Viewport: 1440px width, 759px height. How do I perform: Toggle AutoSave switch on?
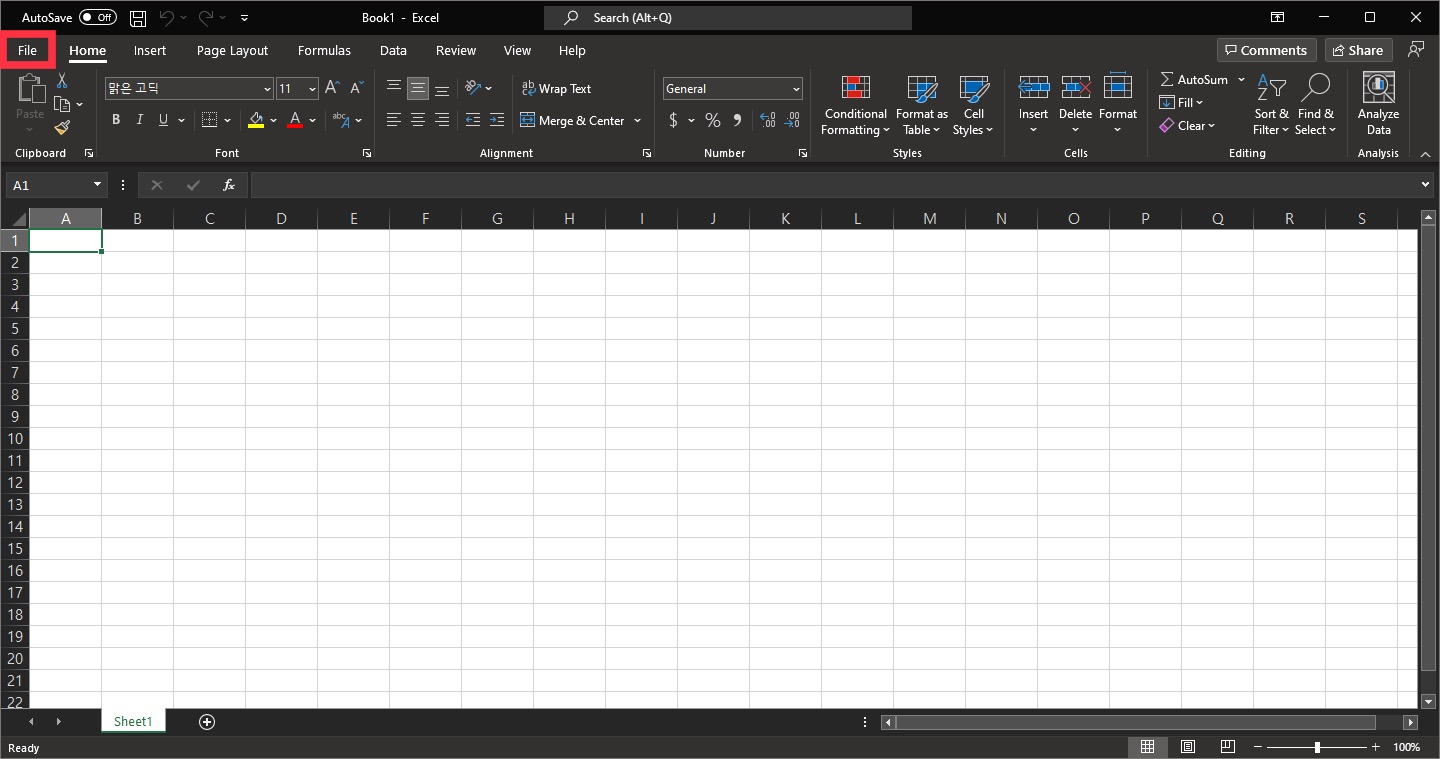pyautogui.click(x=98, y=18)
